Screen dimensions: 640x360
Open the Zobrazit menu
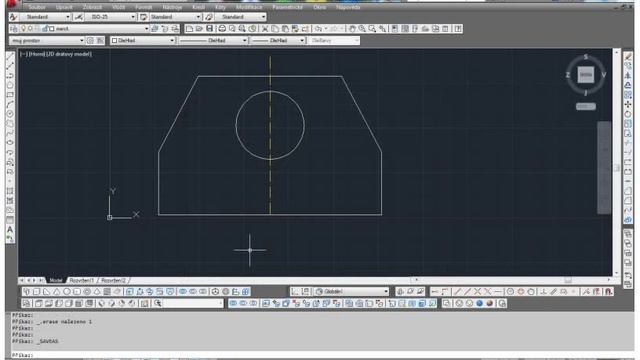click(92, 7)
